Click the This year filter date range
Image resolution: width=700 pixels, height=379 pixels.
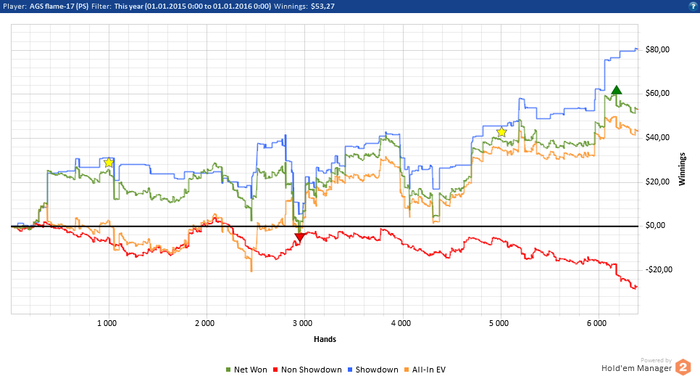click(192, 6)
